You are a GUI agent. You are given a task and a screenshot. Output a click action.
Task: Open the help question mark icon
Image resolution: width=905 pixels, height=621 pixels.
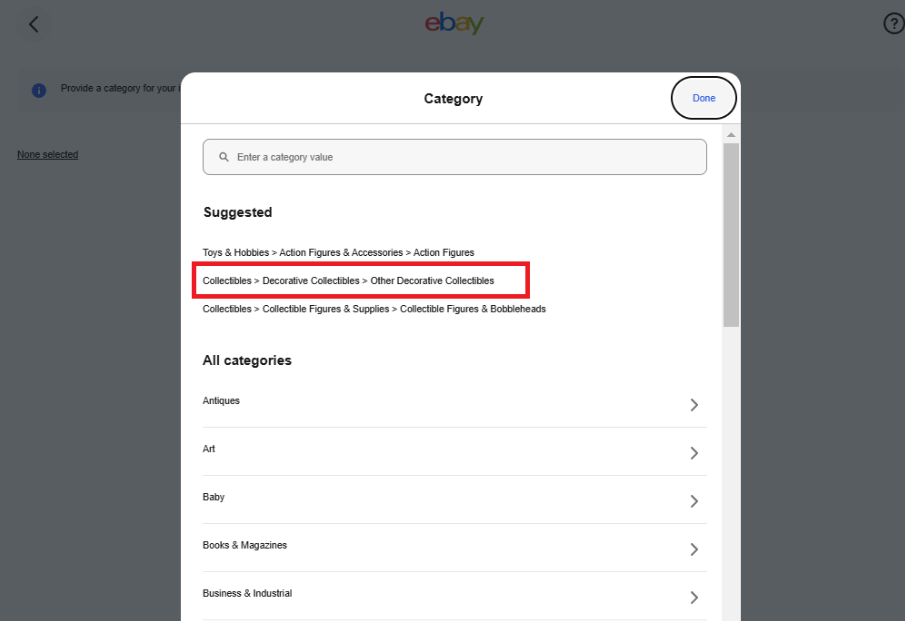893,23
